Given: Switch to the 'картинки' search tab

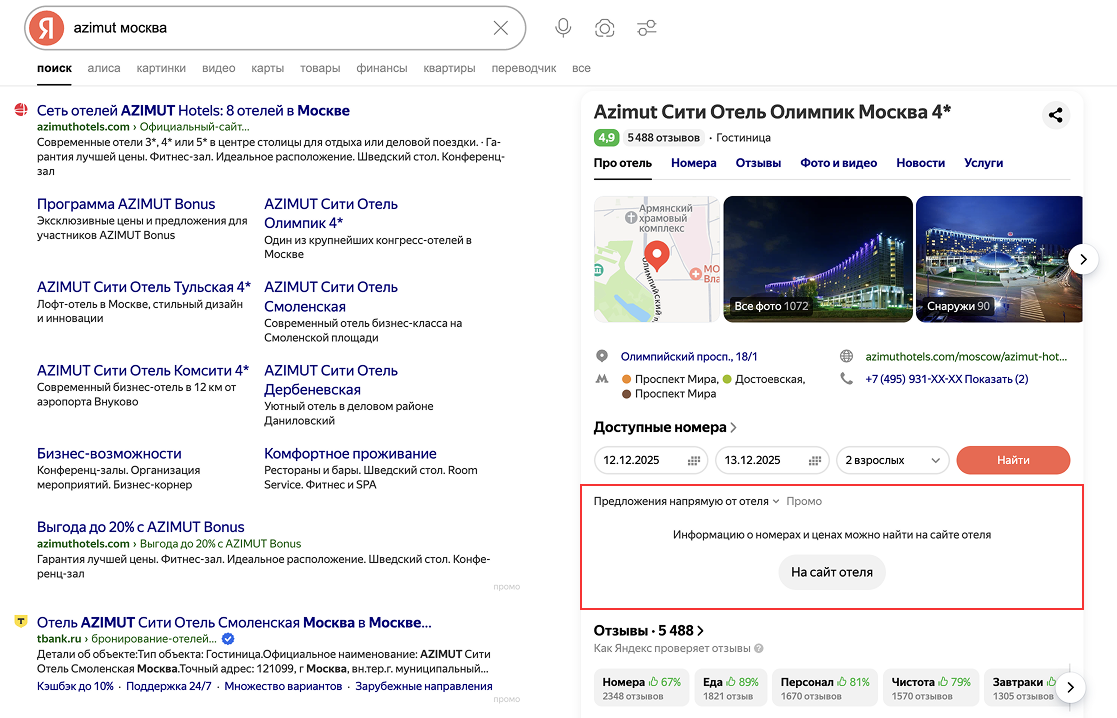Looking at the screenshot, I should (x=161, y=68).
